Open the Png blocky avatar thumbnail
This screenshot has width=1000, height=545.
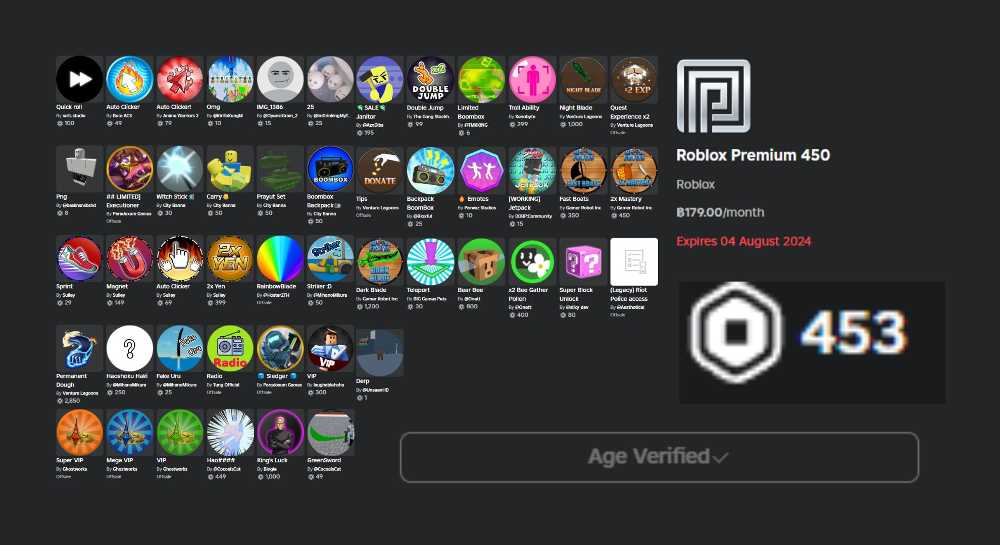point(79,170)
